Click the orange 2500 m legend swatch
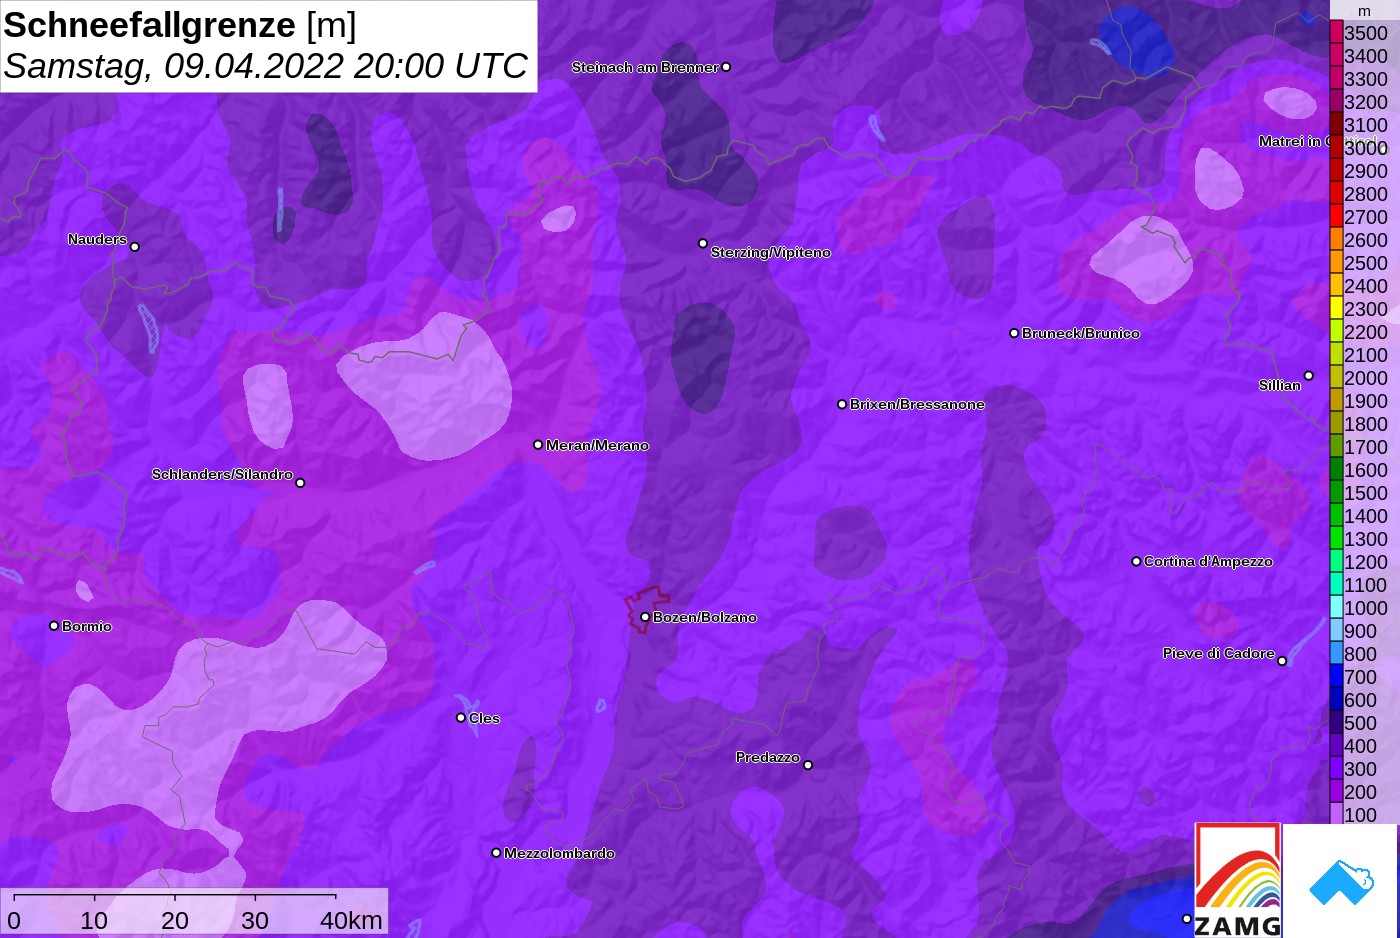Viewport: 1400px width, 938px height. (1336, 262)
